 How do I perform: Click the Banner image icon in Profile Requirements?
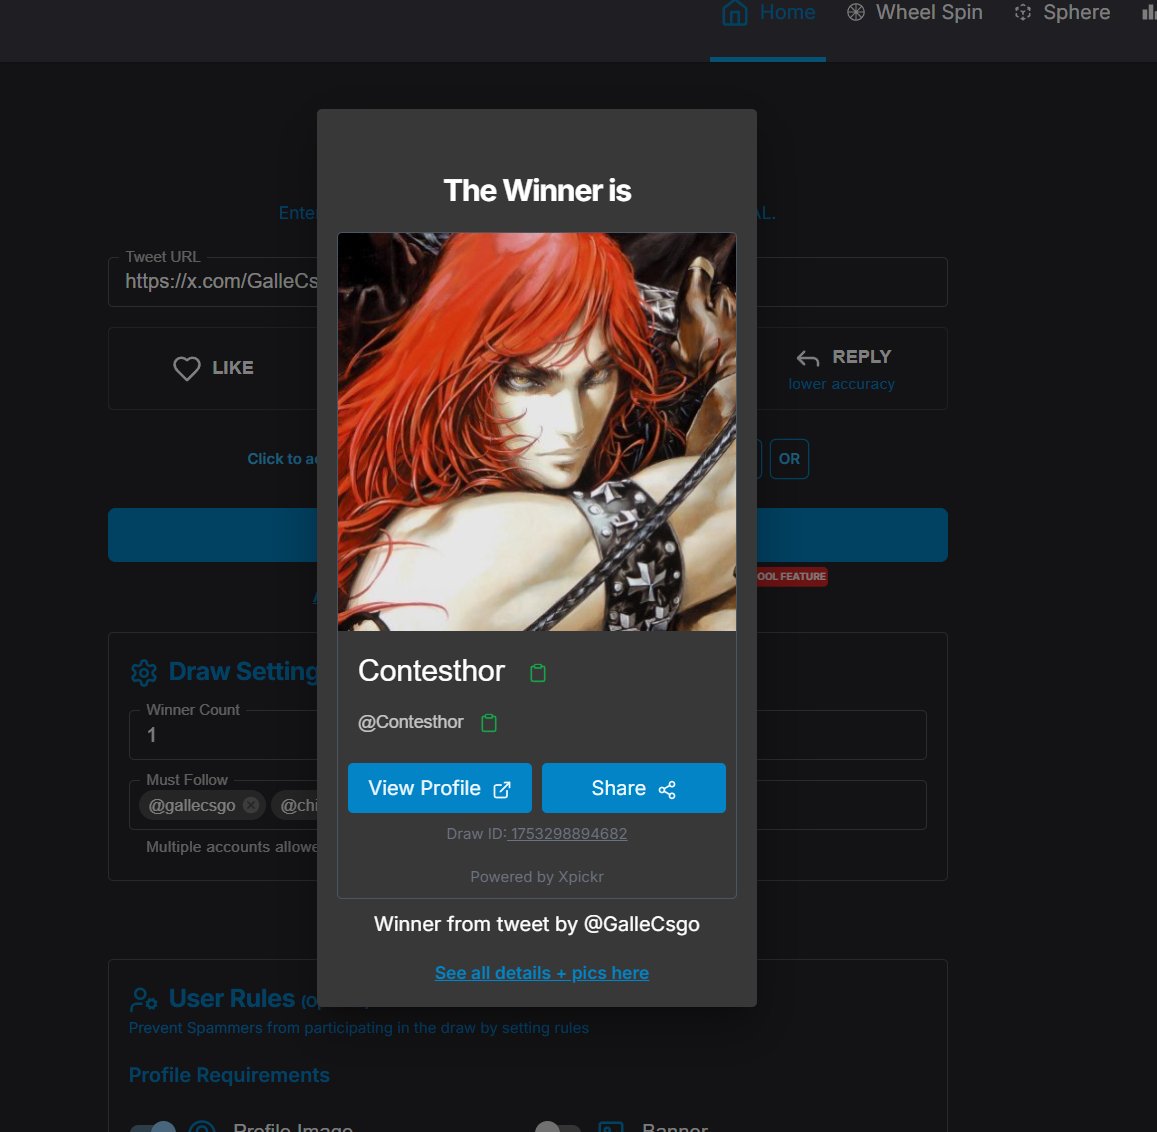coord(610,1126)
